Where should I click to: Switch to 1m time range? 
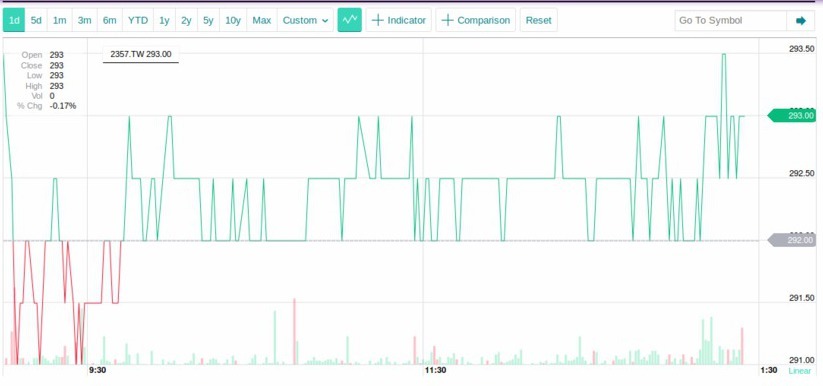pos(59,20)
